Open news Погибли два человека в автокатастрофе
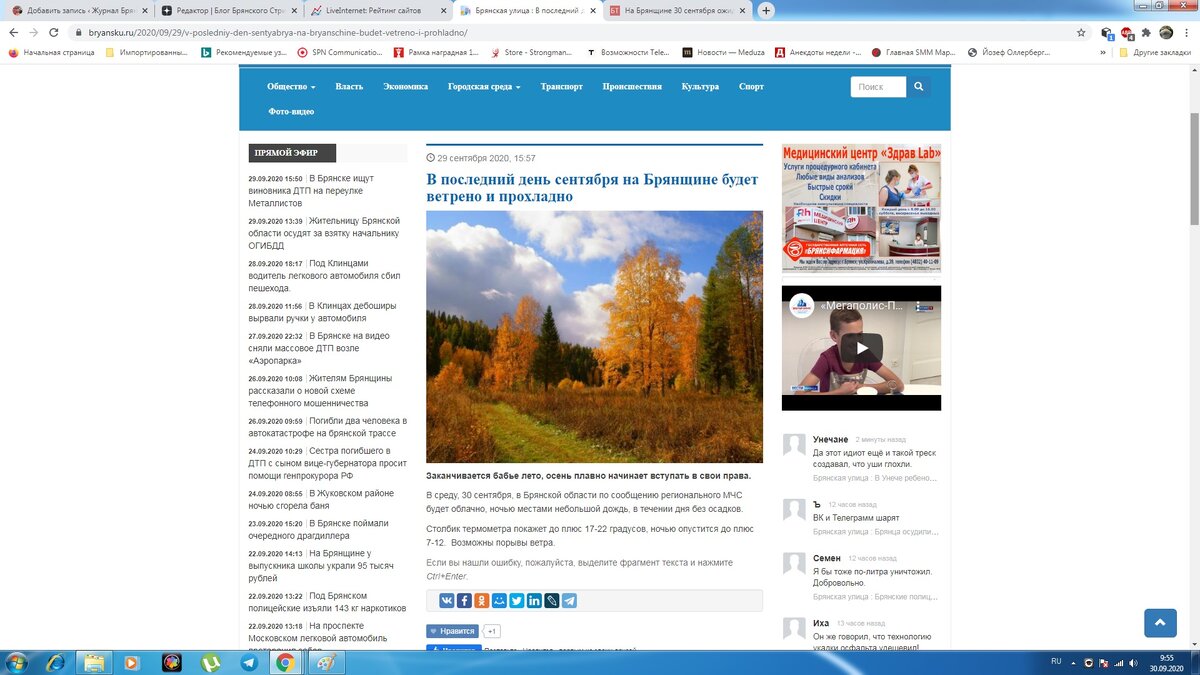Viewport: 1200px width, 675px height. [x=328, y=427]
